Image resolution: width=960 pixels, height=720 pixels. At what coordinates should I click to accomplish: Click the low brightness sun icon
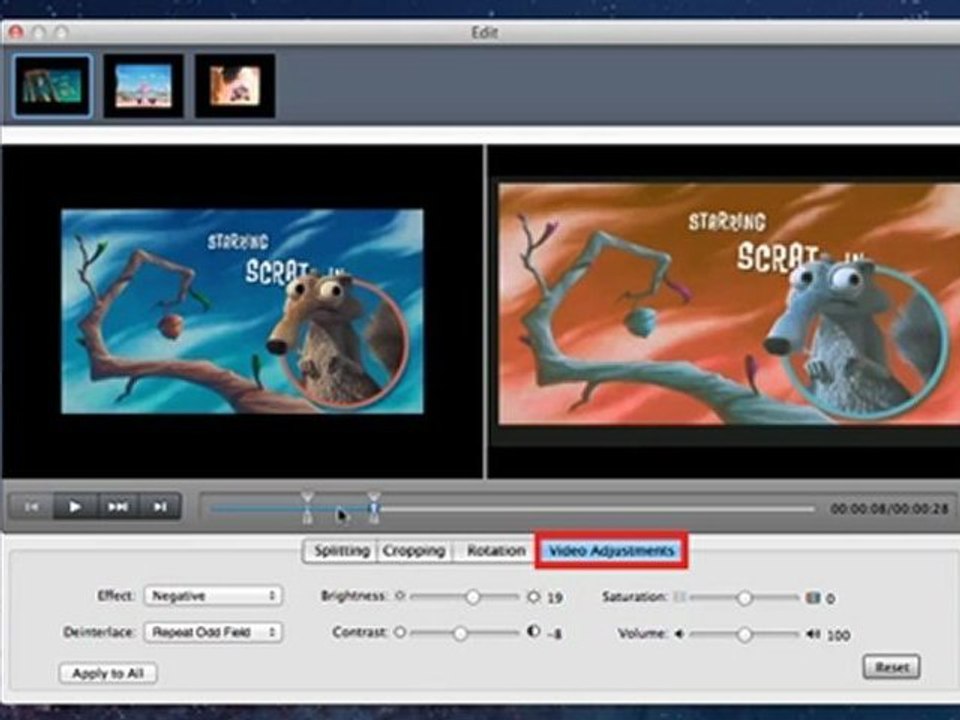point(400,595)
